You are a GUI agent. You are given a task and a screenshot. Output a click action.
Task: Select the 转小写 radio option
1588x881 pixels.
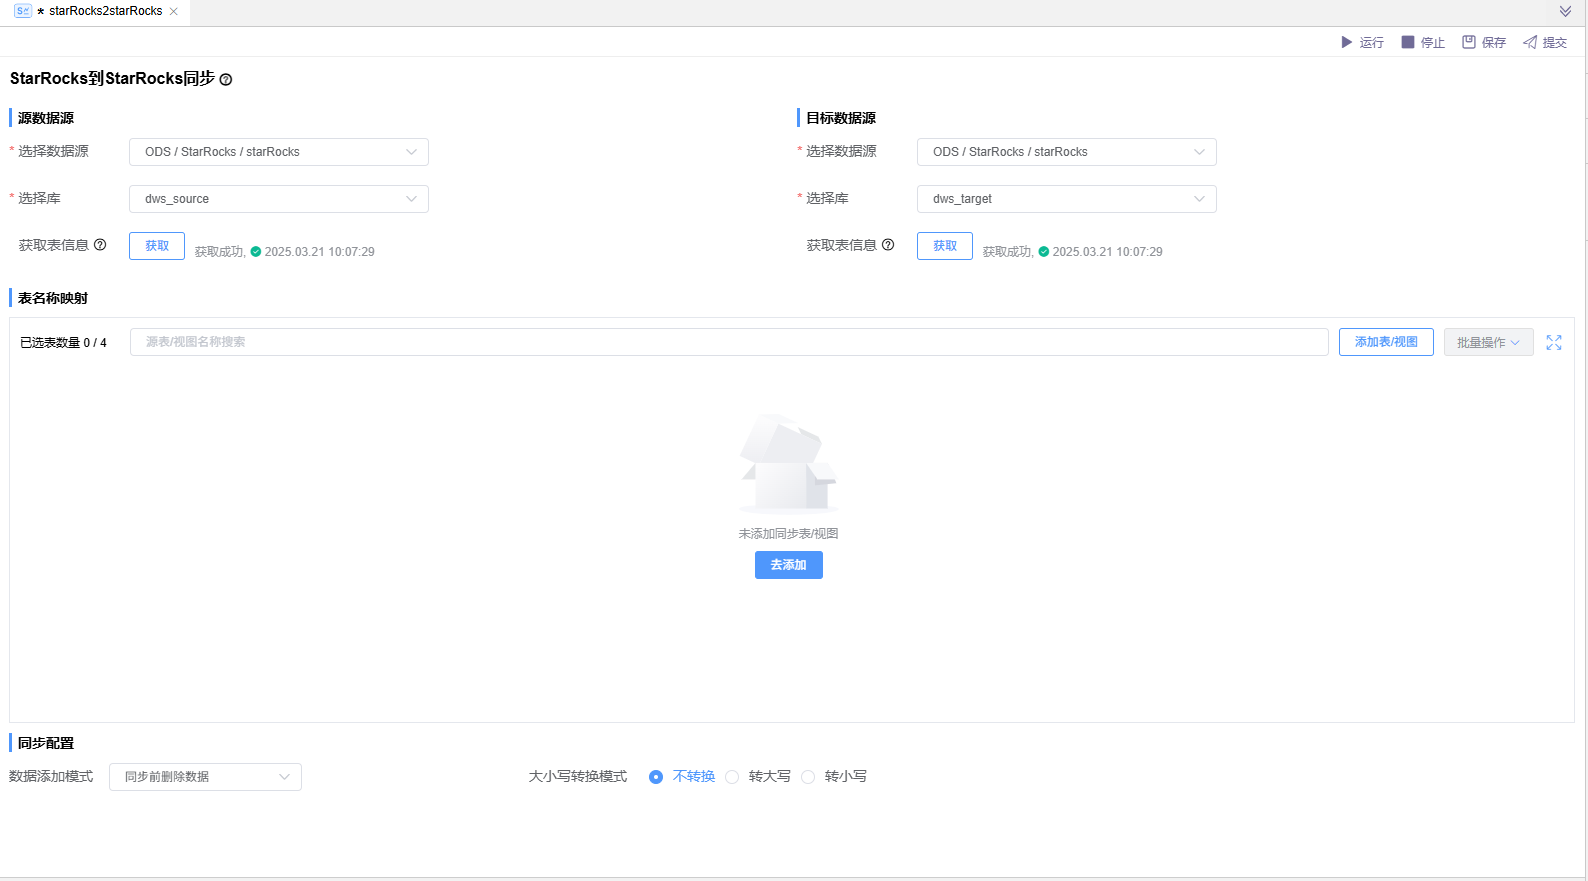[808, 777]
